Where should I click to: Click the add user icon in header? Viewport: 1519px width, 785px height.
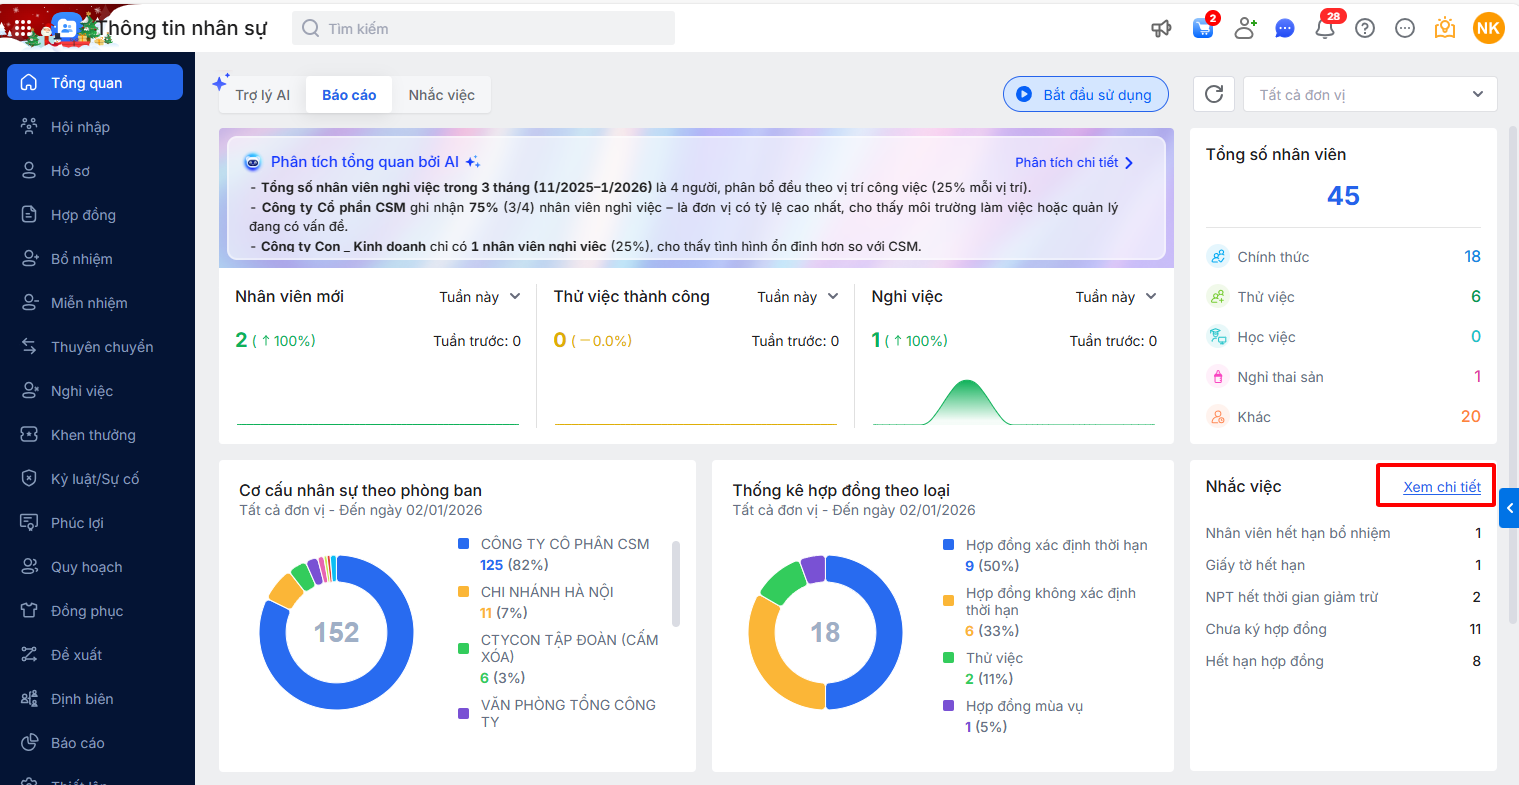click(1245, 28)
